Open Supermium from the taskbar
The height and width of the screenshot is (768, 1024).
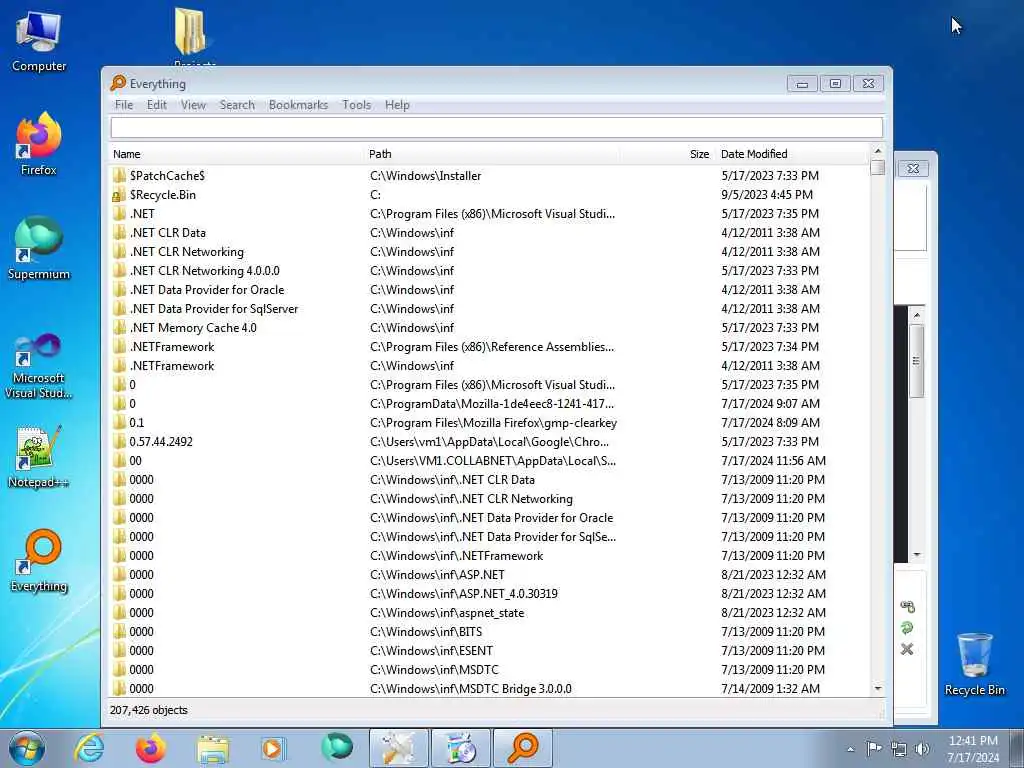(x=336, y=748)
